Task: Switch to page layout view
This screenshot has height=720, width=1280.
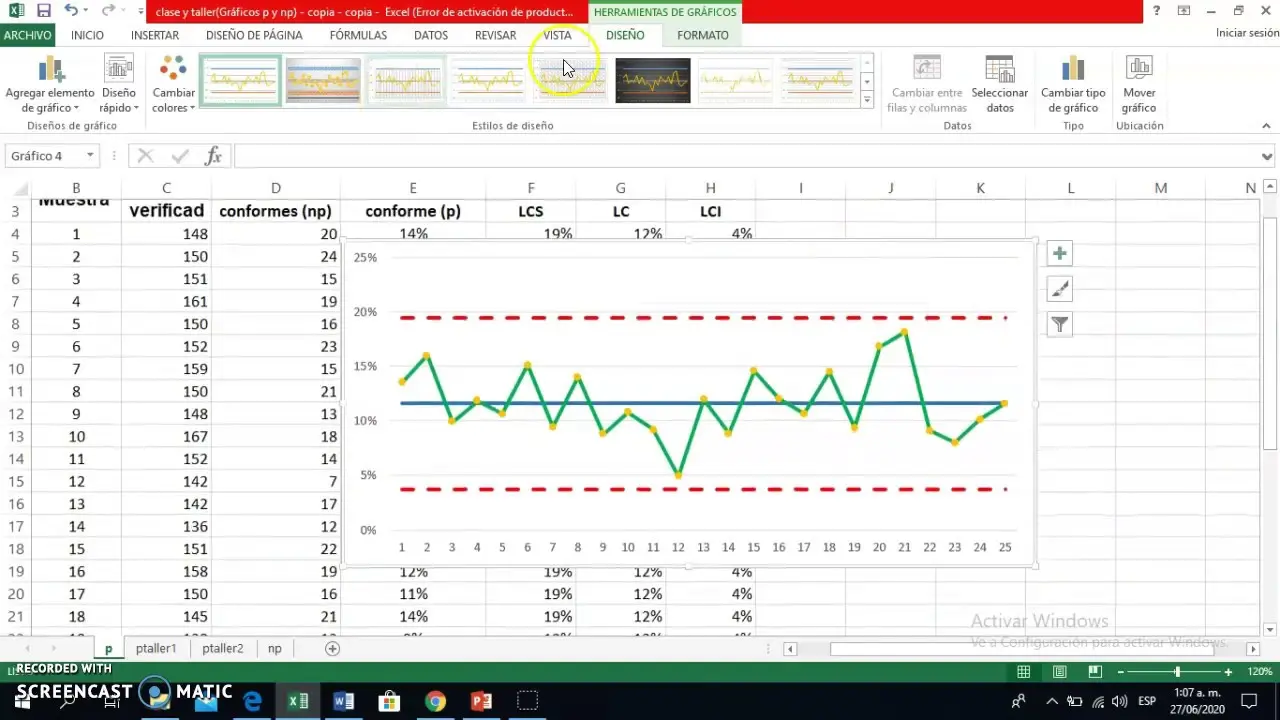Action: point(1059,672)
